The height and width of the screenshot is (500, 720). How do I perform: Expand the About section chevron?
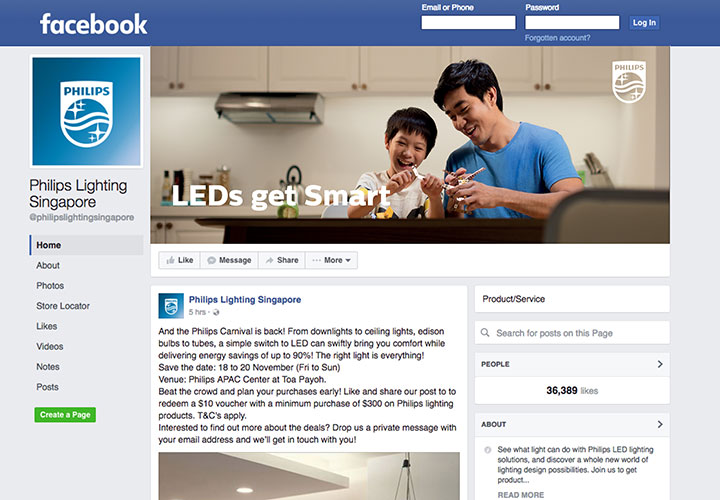660,424
